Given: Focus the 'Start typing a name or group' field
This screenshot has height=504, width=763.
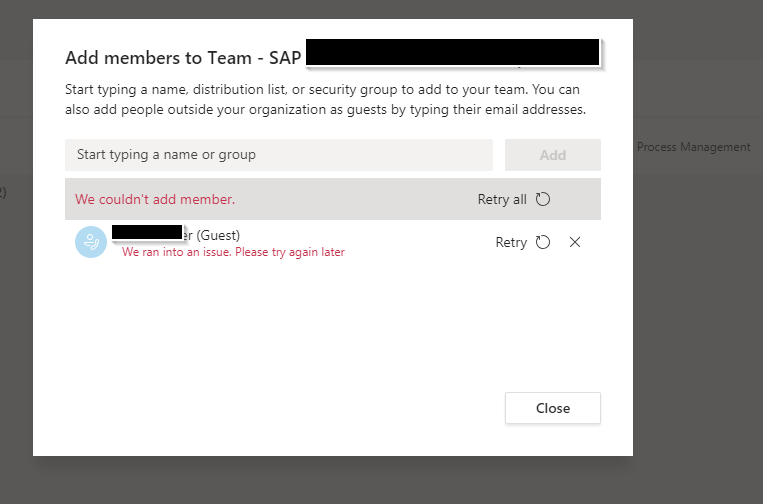Looking at the screenshot, I should 279,155.
